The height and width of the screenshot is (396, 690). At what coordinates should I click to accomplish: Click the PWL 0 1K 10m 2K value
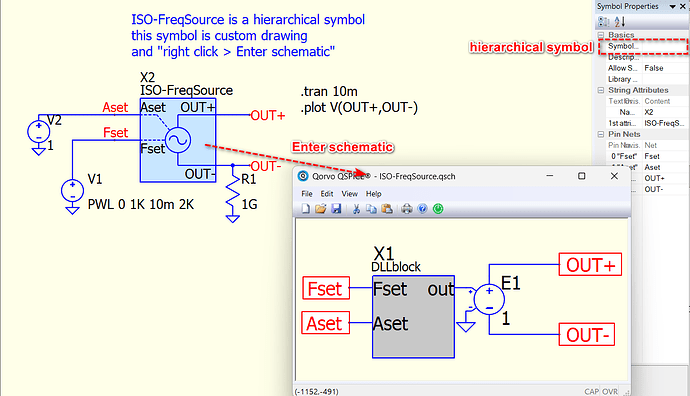[x=141, y=205]
